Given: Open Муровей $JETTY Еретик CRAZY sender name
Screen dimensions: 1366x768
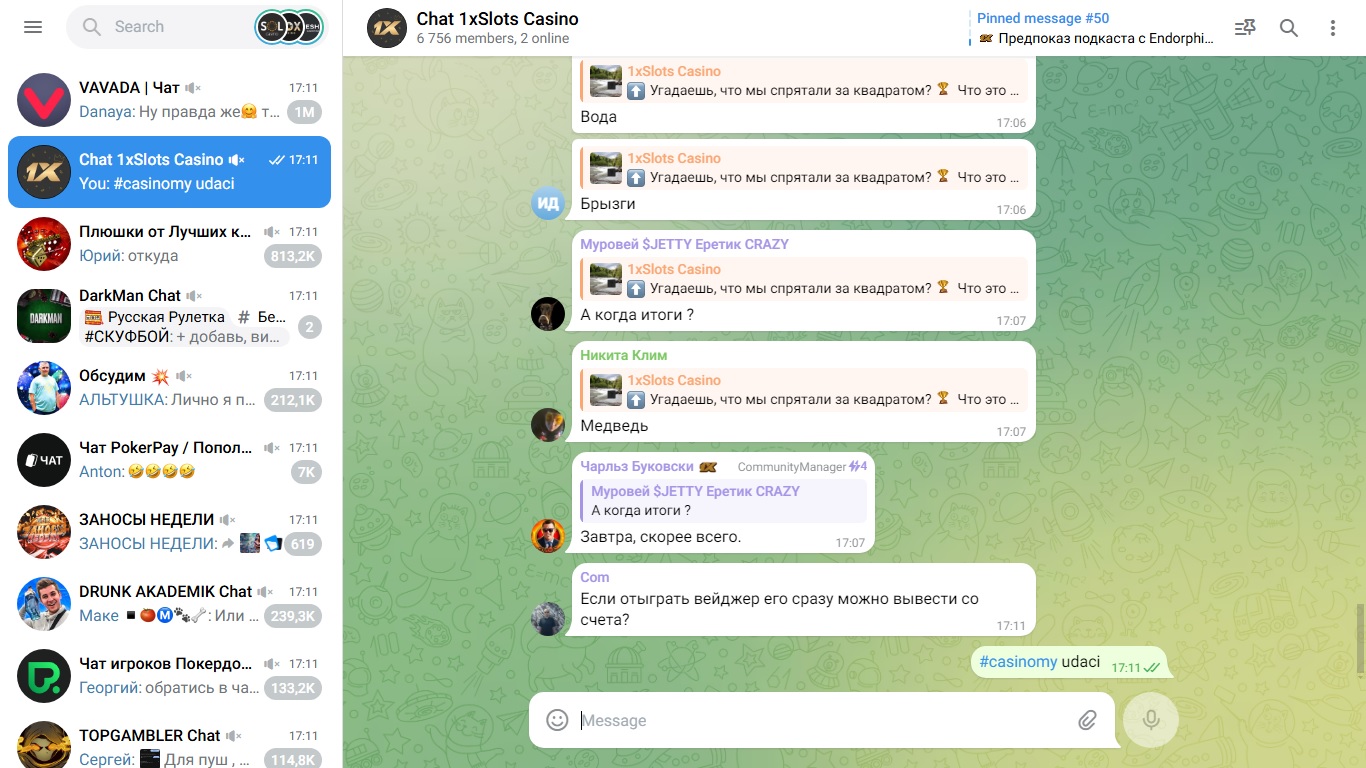Looking at the screenshot, I should coord(684,244).
